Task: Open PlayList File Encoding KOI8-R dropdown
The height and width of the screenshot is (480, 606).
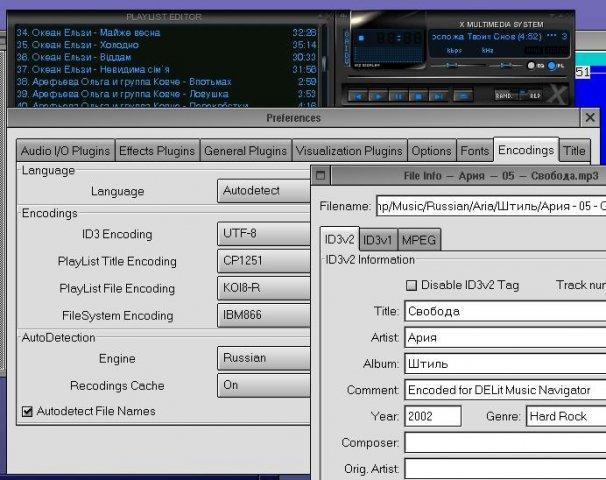Action: click(x=264, y=288)
